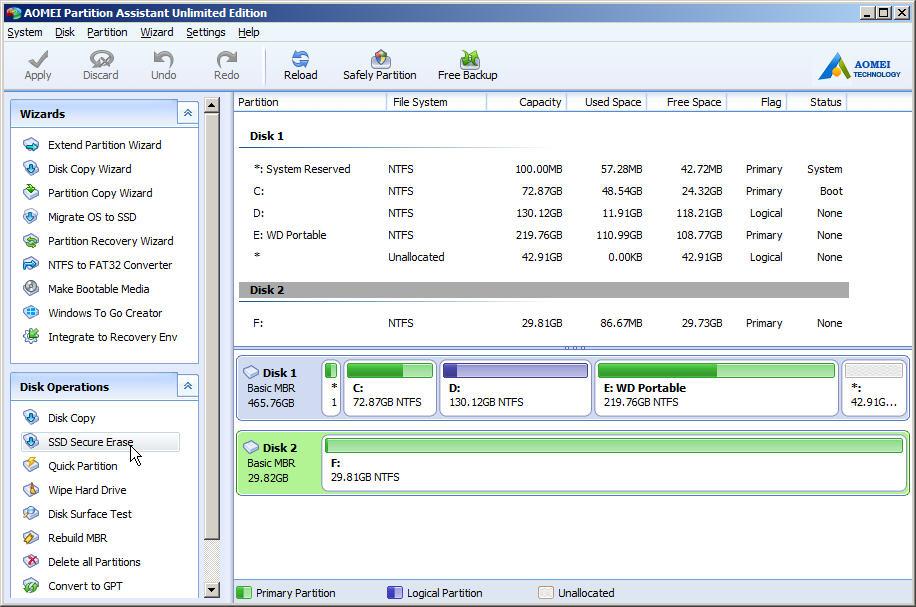Click the Integrate to Recovery Env icon
This screenshot has height=607, width=916.
(31, 336)
